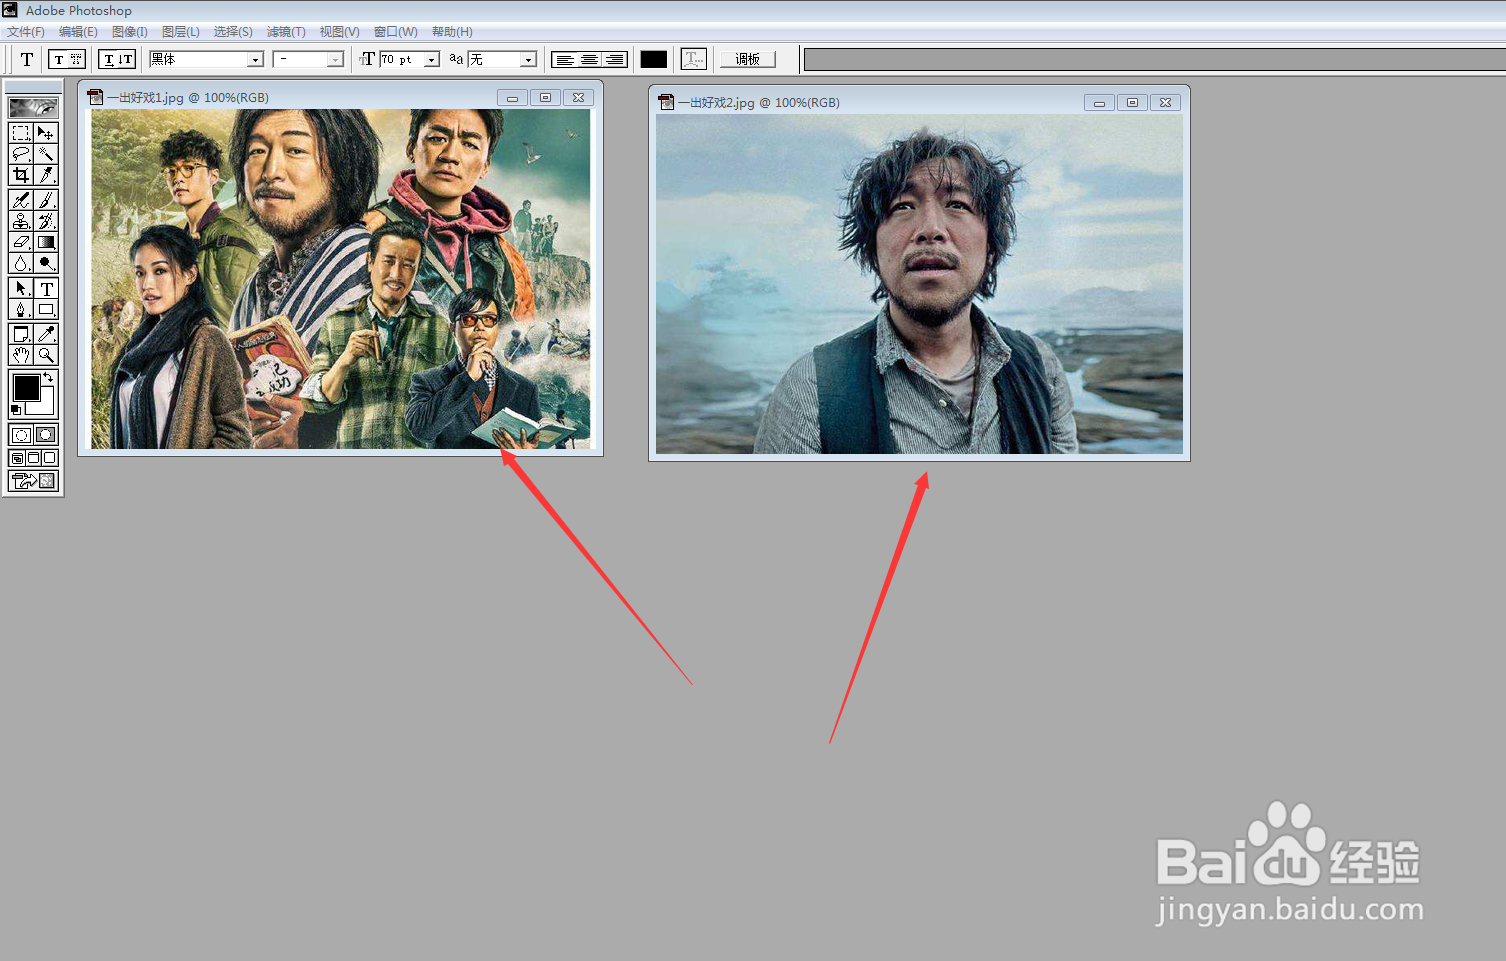1506x961 pixels.
Task: Select the Dodge tool
Action: tap(46, 263)
